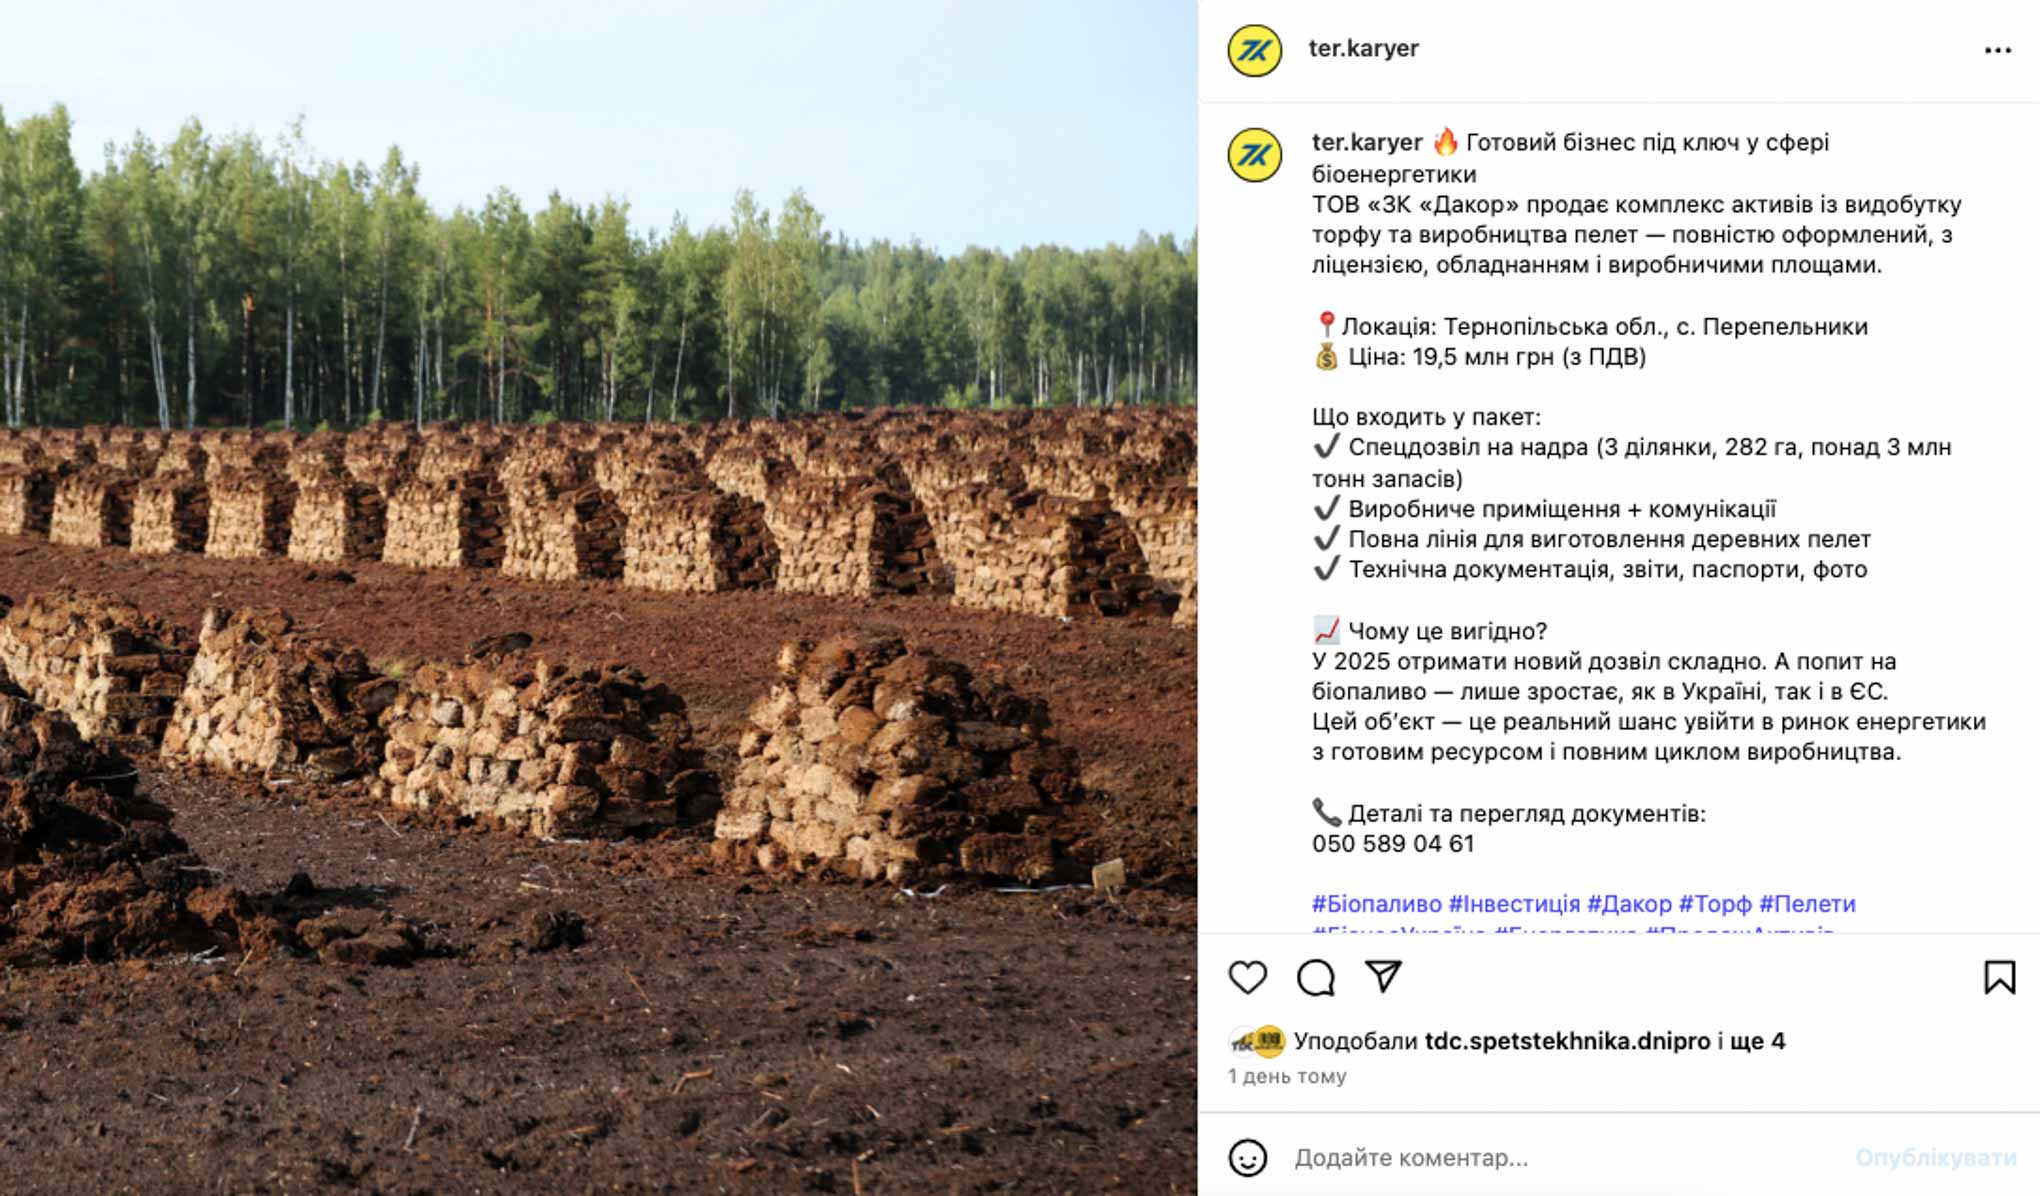Viewport: 2040px width, 1196px height.
Task: Open comments with the speech bubble icon
Action: (1316, 977)
